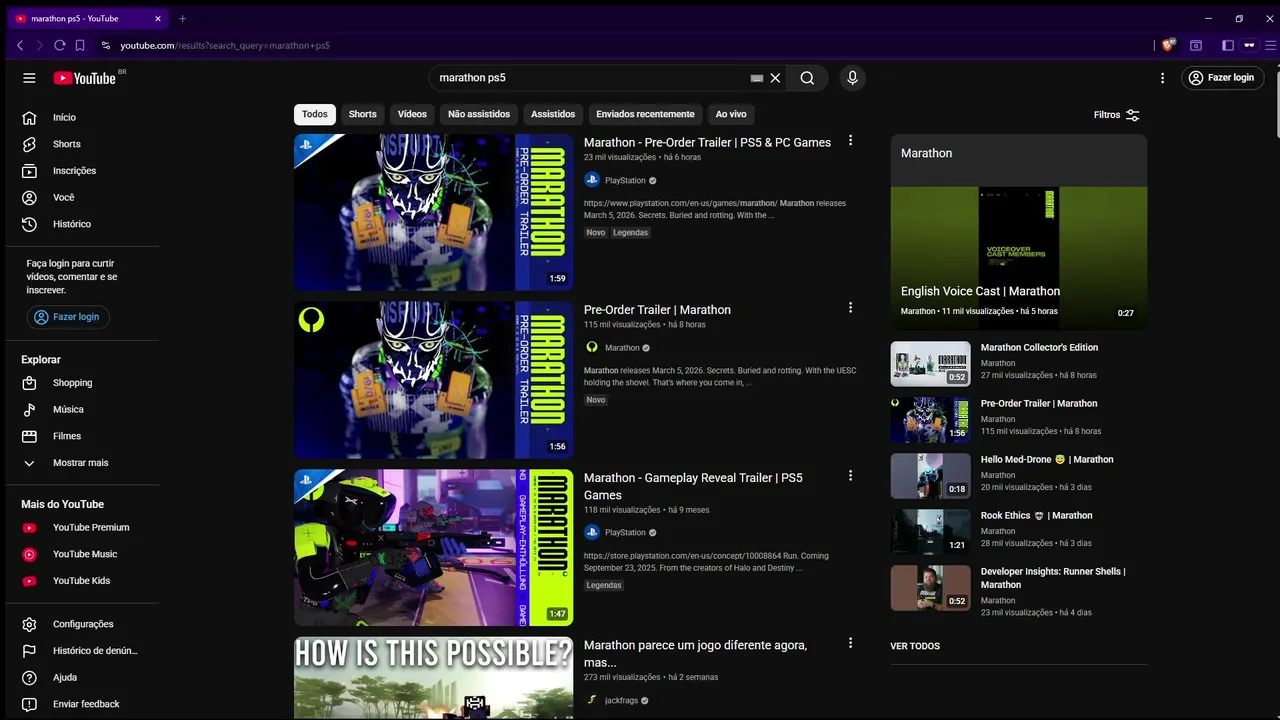Open options for the 115 mil Pre-Order Trailer result
This screenshot has width=1280, height=720.
[x=851, y=308]
